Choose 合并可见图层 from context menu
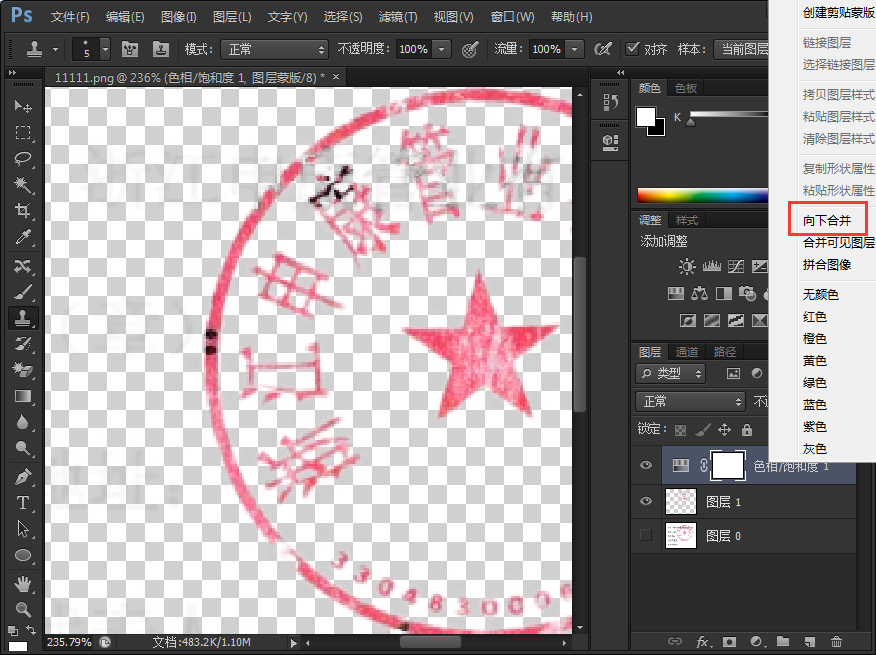The height and width of the screenshot is (655, 876). [839, 243]
